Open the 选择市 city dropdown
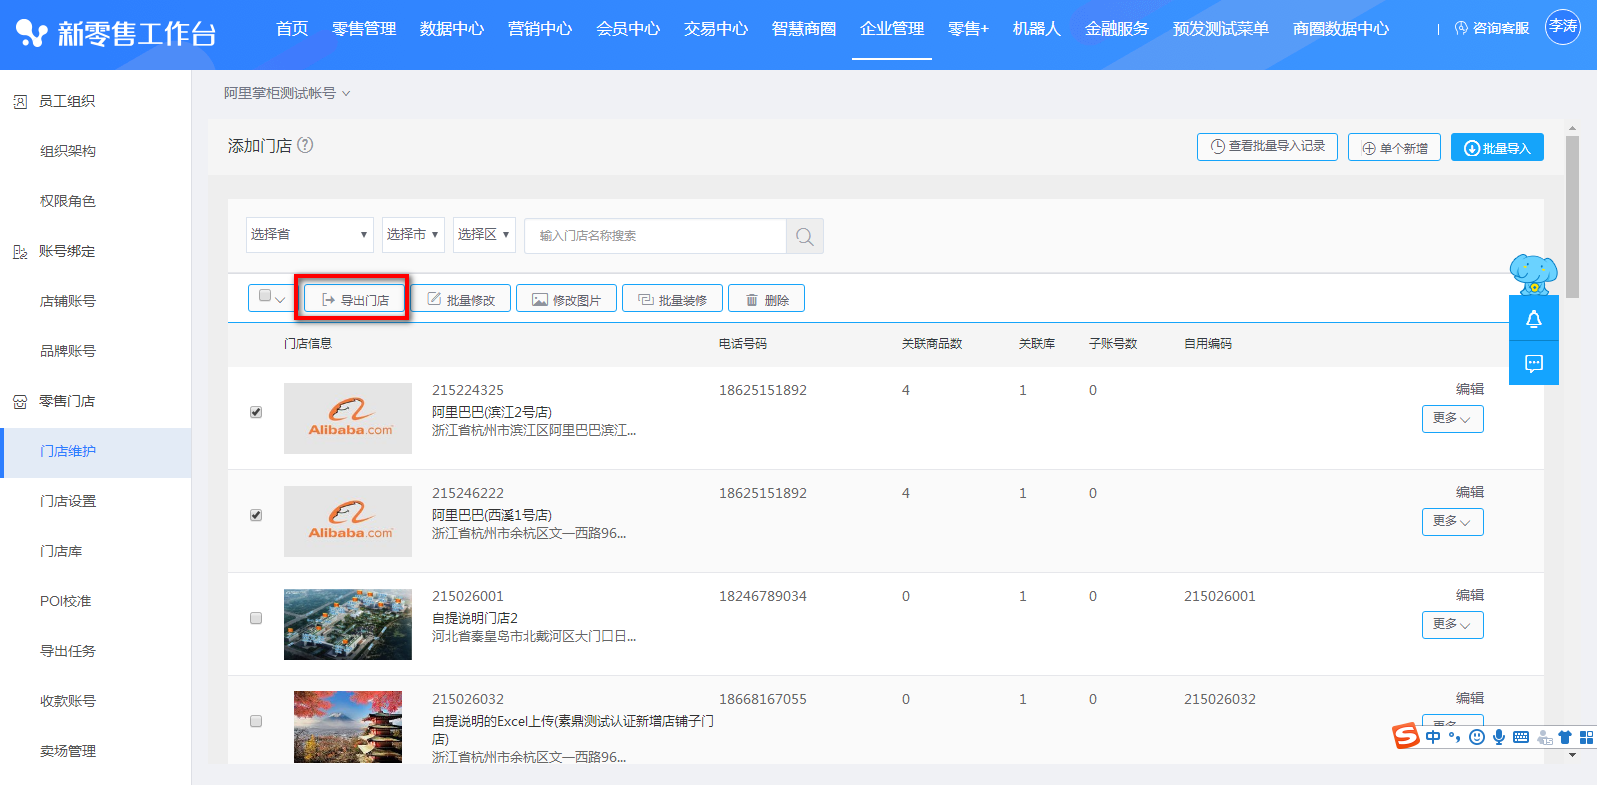This screenshot has height=785, width=1597. (x=412, y=235)
